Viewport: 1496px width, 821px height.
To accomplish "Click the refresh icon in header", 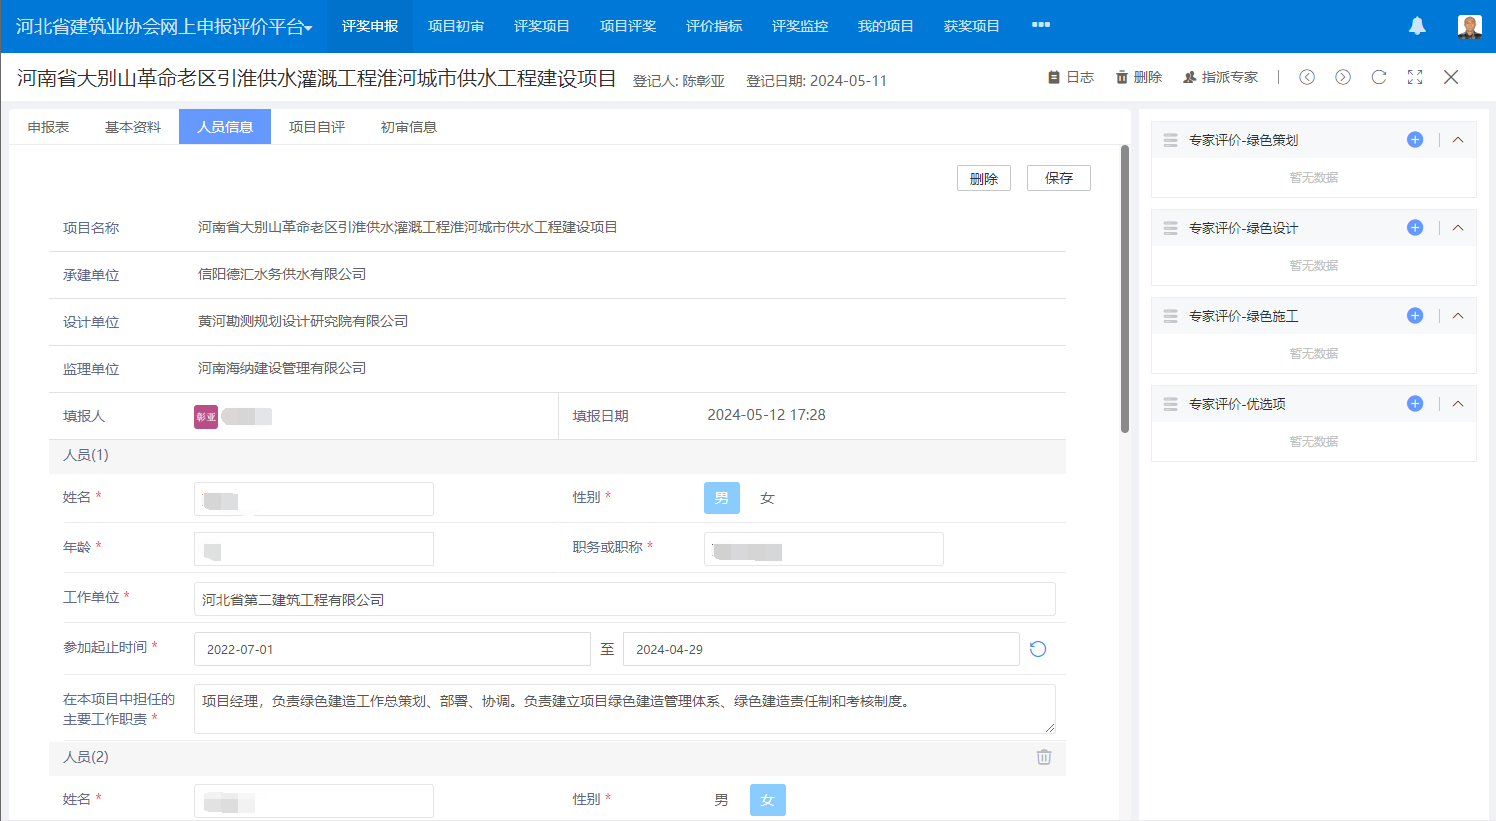I will pyautogui.click(x=1379, y=77).
